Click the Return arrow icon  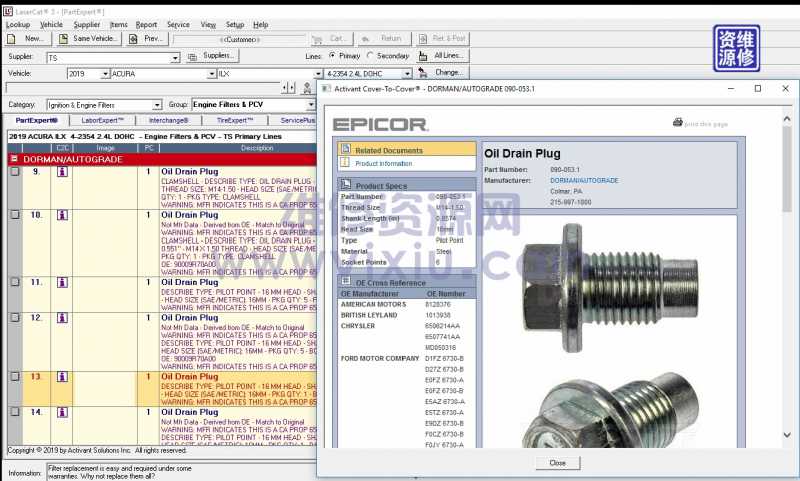pyautogui.click(x=365, y=39)
